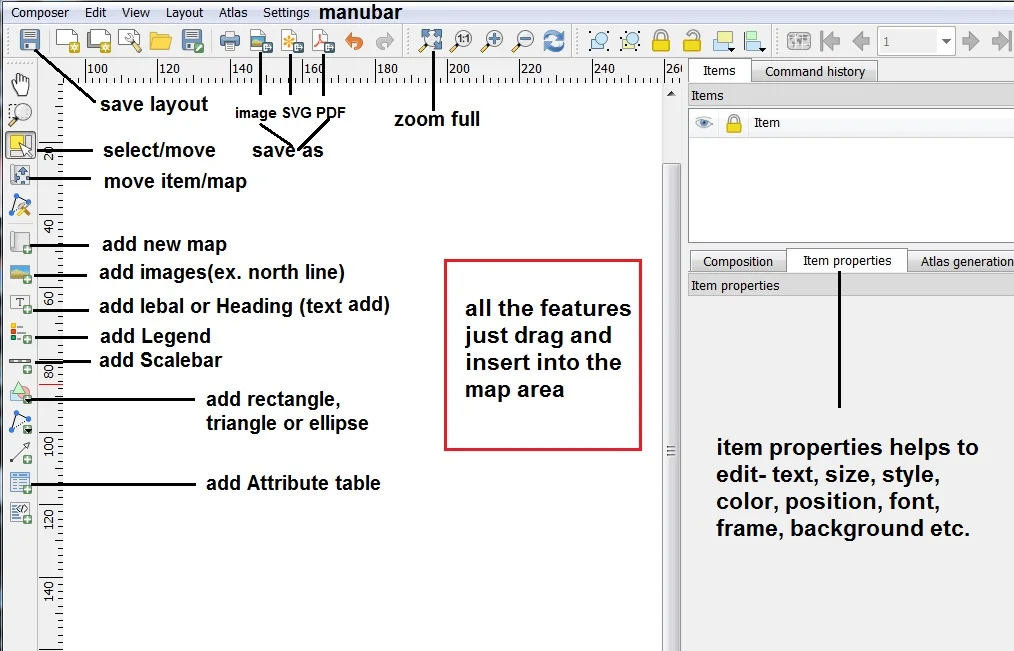Toggle eye visibility column in Items list
The width and height of the screenshot is (1014, 651).
[704, 122]
